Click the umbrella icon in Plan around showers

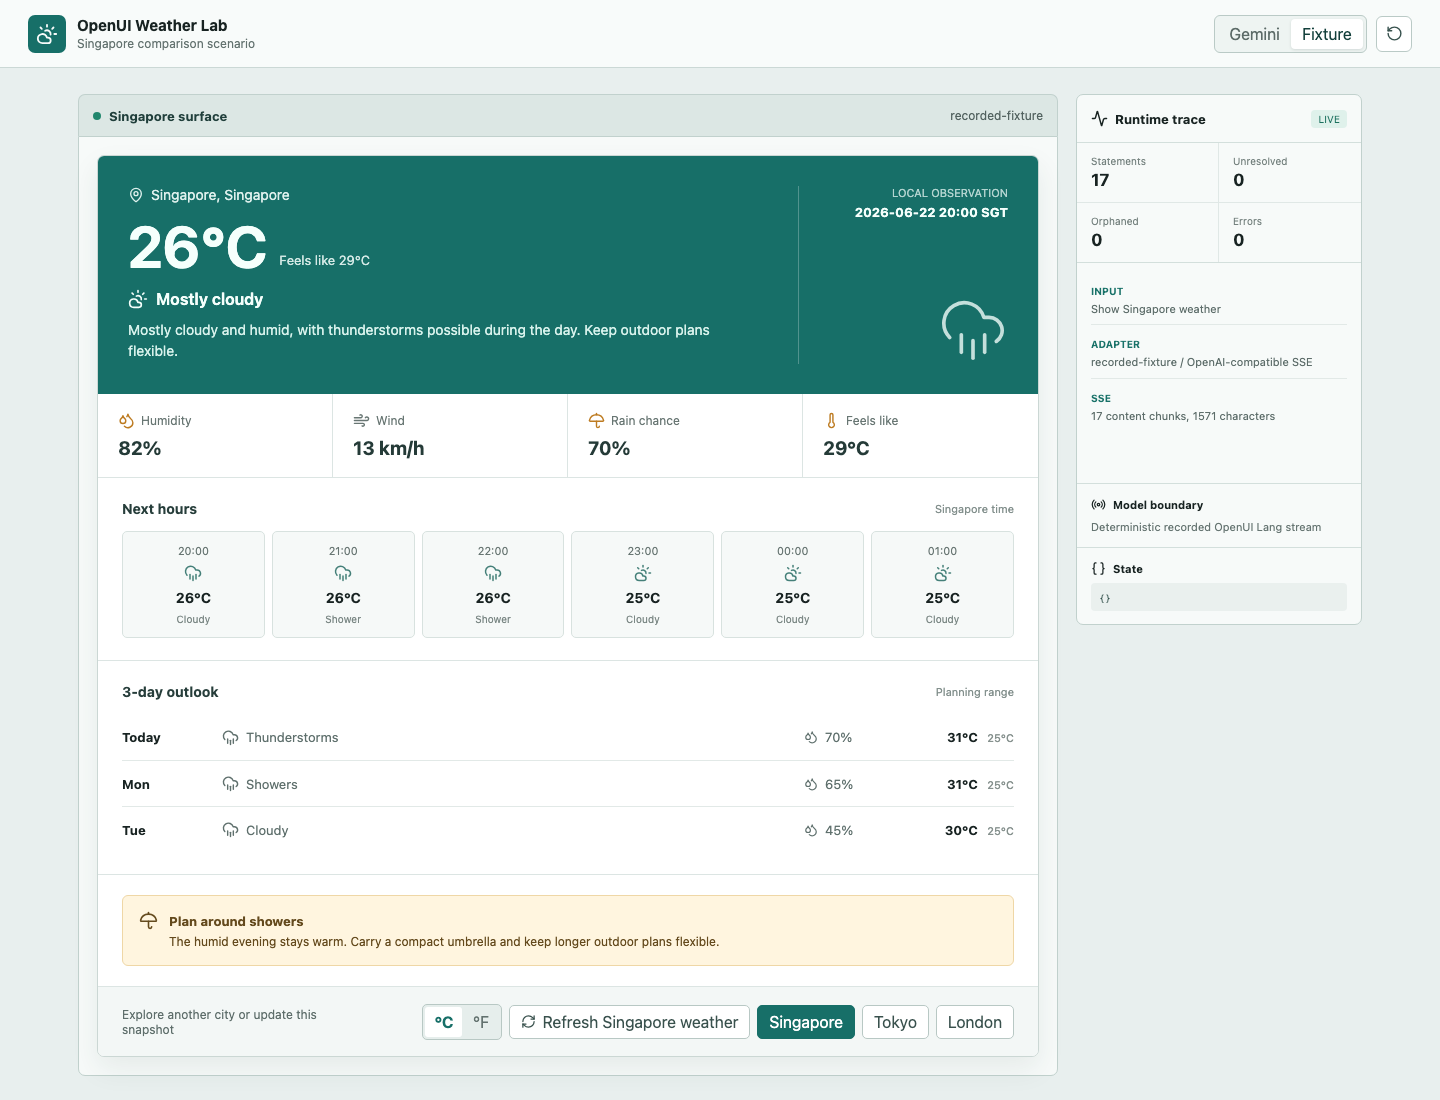click(148, 921)
